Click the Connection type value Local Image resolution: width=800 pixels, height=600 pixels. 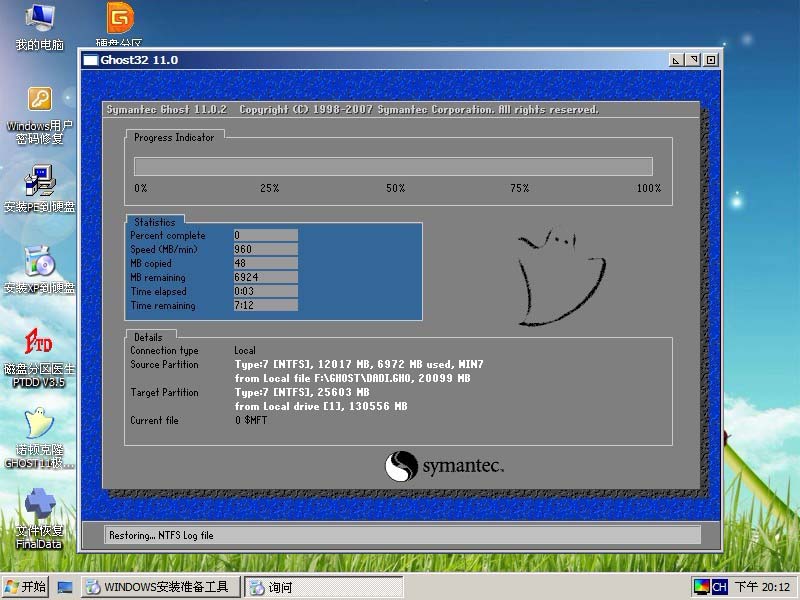point(245,351)
